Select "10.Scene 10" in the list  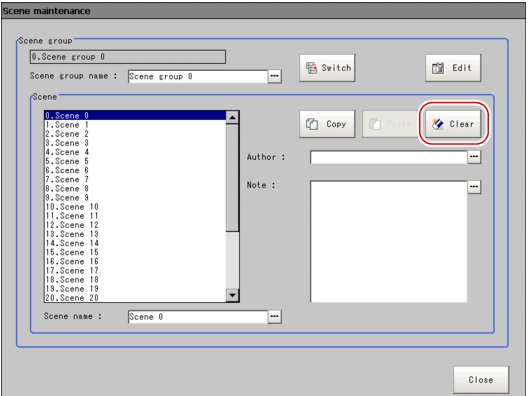(x=135, y=207)
